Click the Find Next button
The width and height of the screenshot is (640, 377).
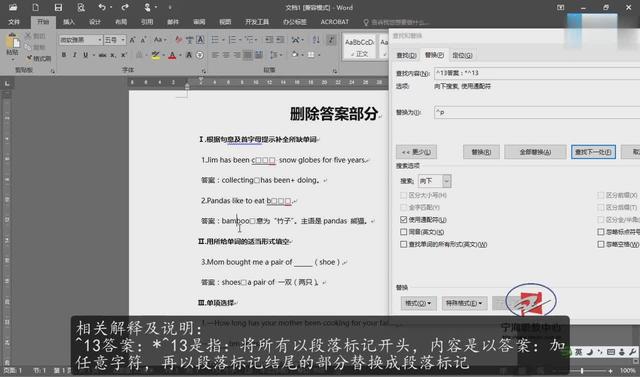point(593,152)
